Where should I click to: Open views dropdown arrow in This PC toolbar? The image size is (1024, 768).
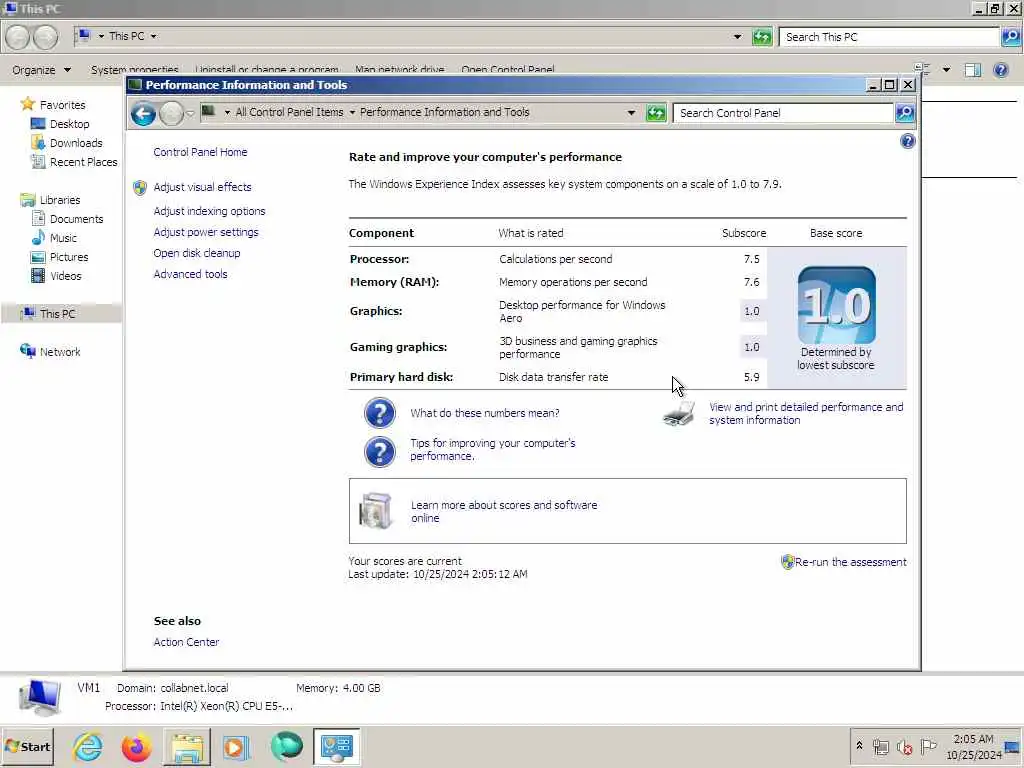[x=946, y=70]
